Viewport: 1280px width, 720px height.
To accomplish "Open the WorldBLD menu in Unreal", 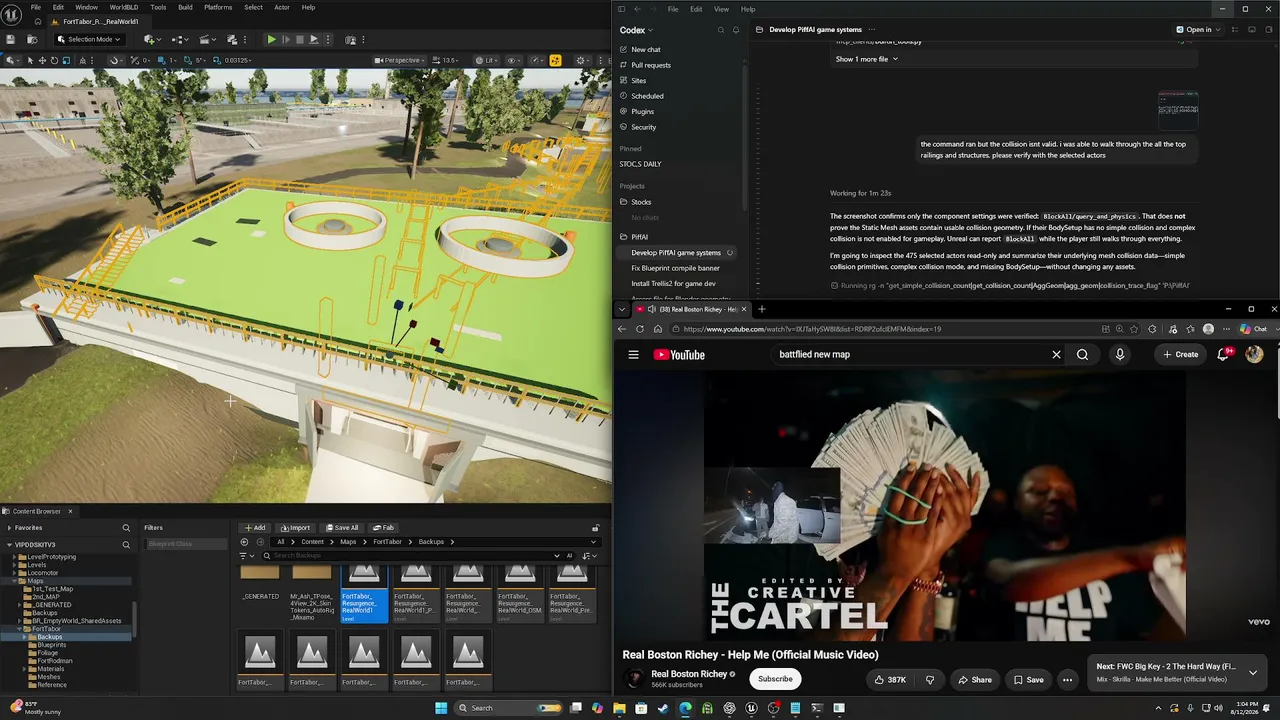I will tap(124, 7).
